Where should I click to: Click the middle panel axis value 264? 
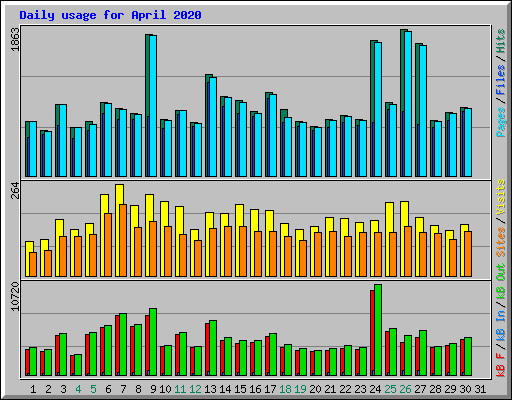coord(16,190)
